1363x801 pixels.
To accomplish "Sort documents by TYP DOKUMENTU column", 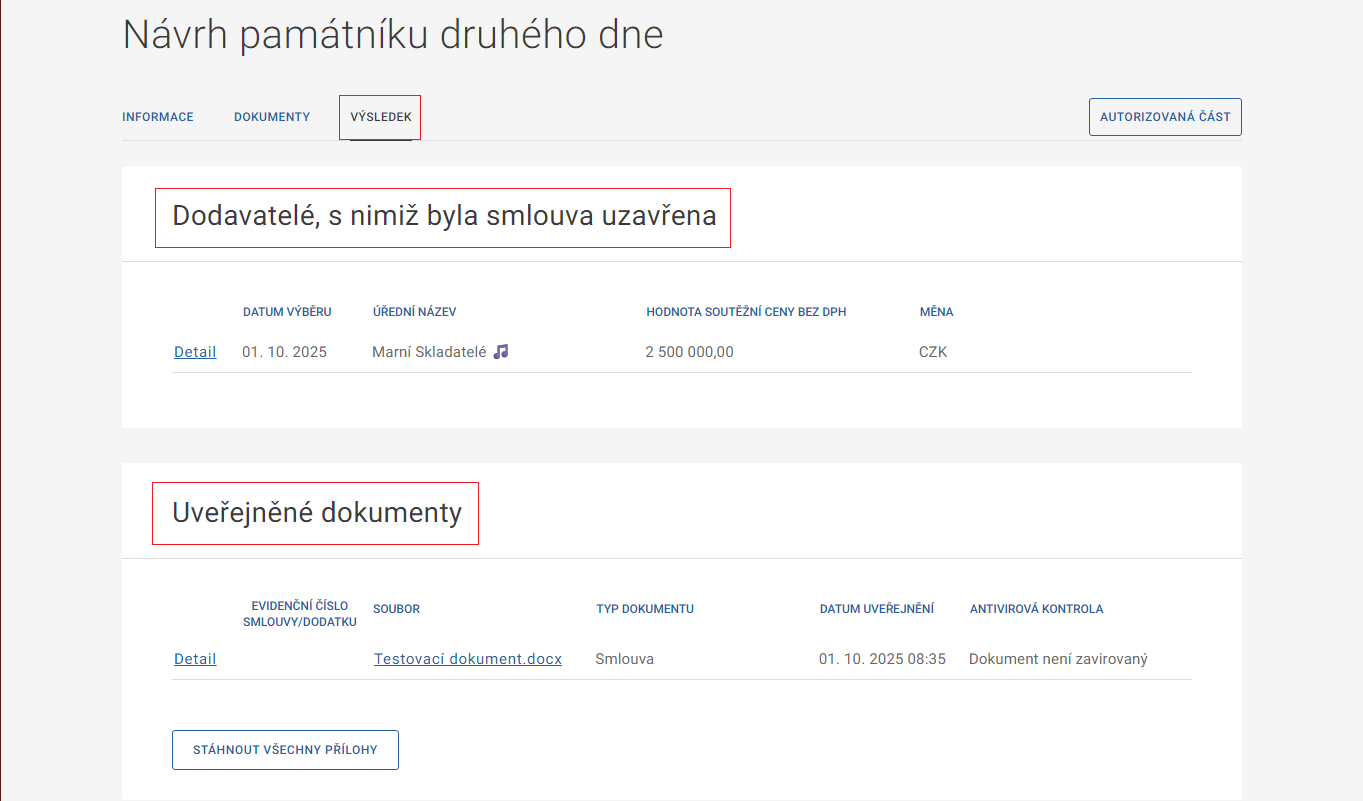I will tap(645, 608).
